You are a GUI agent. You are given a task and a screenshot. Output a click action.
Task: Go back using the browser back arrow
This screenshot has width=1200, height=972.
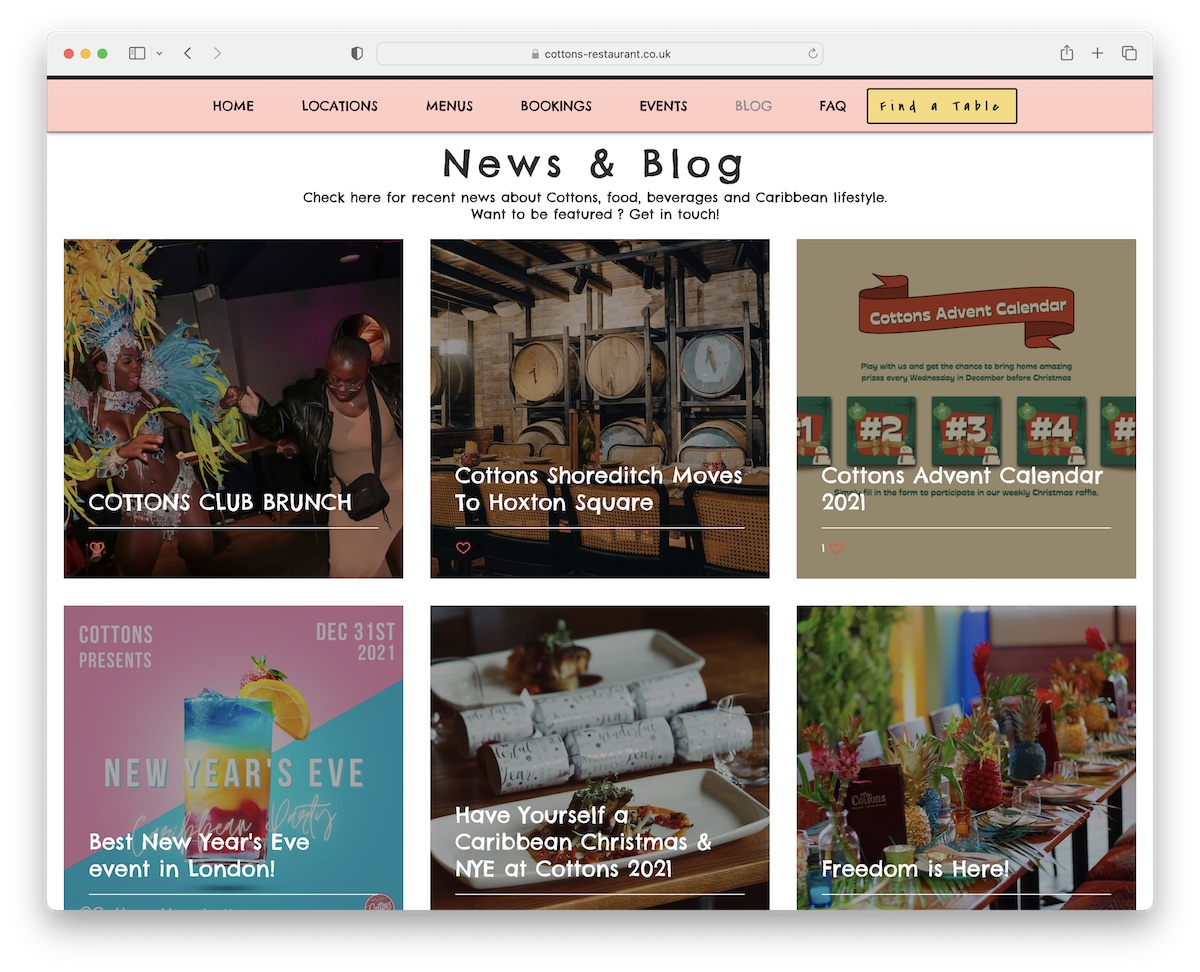pos(187,53)
